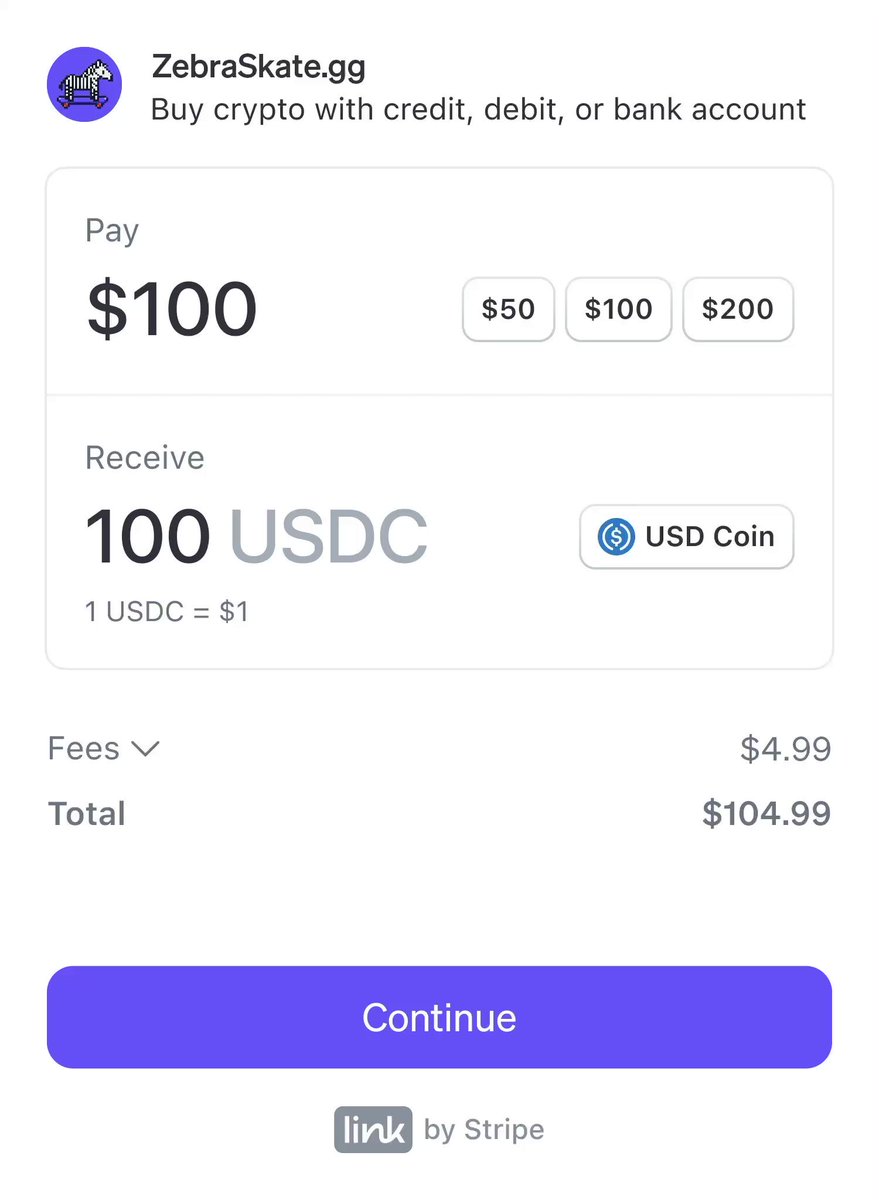This screenshot has height=1200, width=879.
Task: Click the blue USDC coin icon
Action: click(x=616, y=537)
